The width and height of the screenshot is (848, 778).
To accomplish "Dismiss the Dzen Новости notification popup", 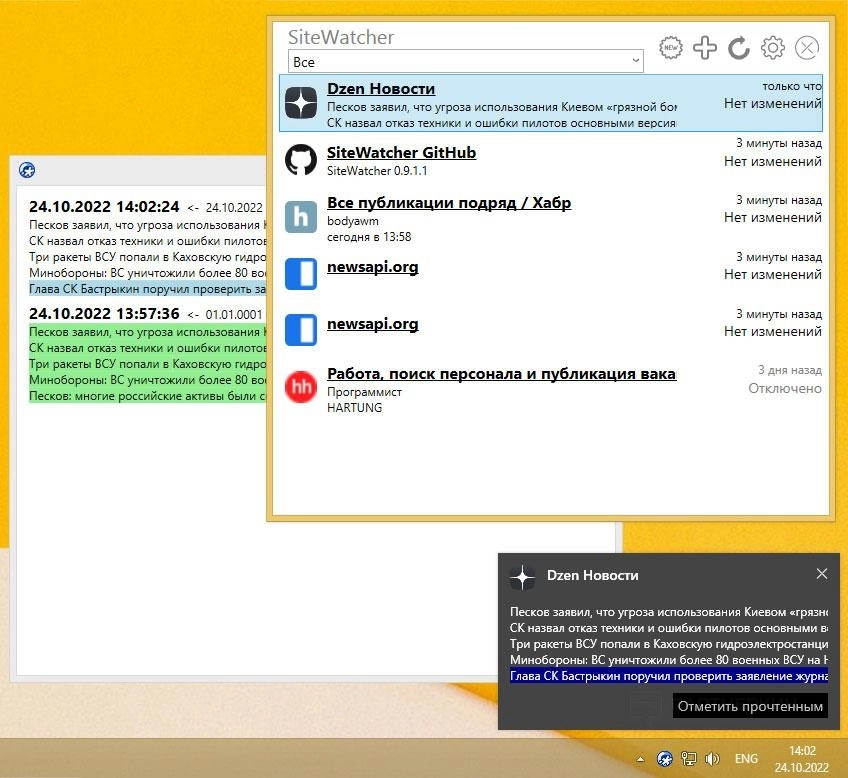I will coord(822,574).
